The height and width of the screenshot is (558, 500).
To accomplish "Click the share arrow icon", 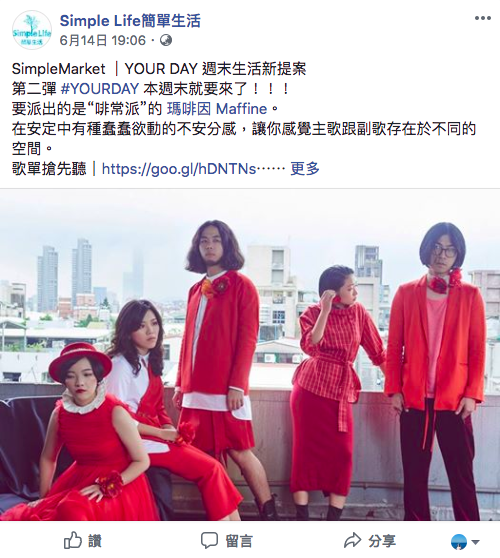I will [x=353, y=541].
